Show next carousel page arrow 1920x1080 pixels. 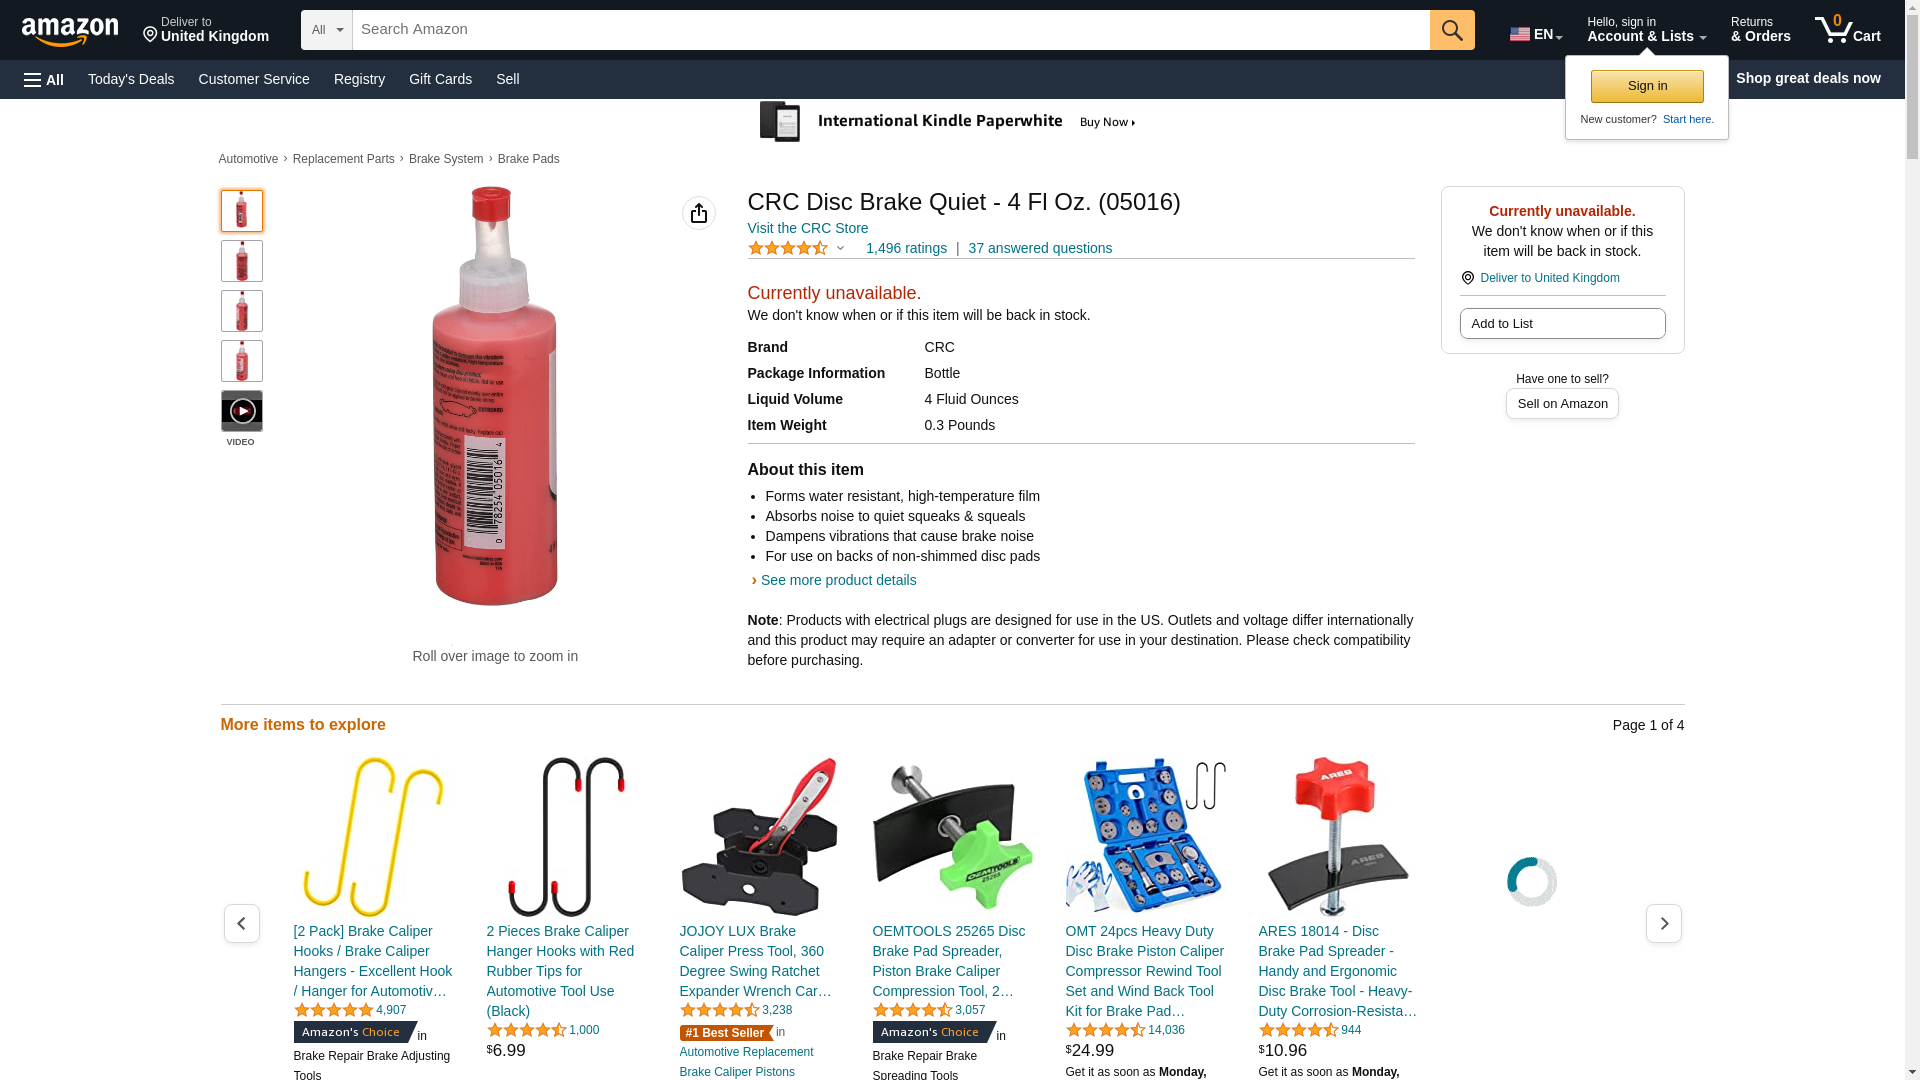click(x=1664, y=923)
